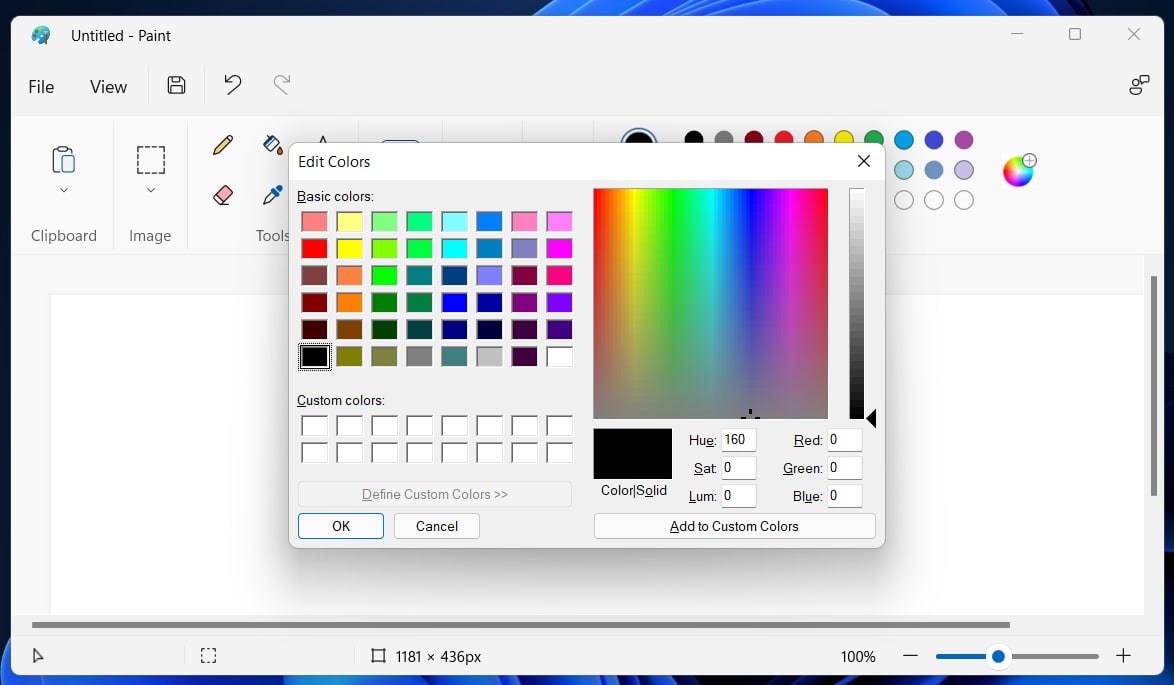Pick the bright yellow basic color

tap(349, 248)
